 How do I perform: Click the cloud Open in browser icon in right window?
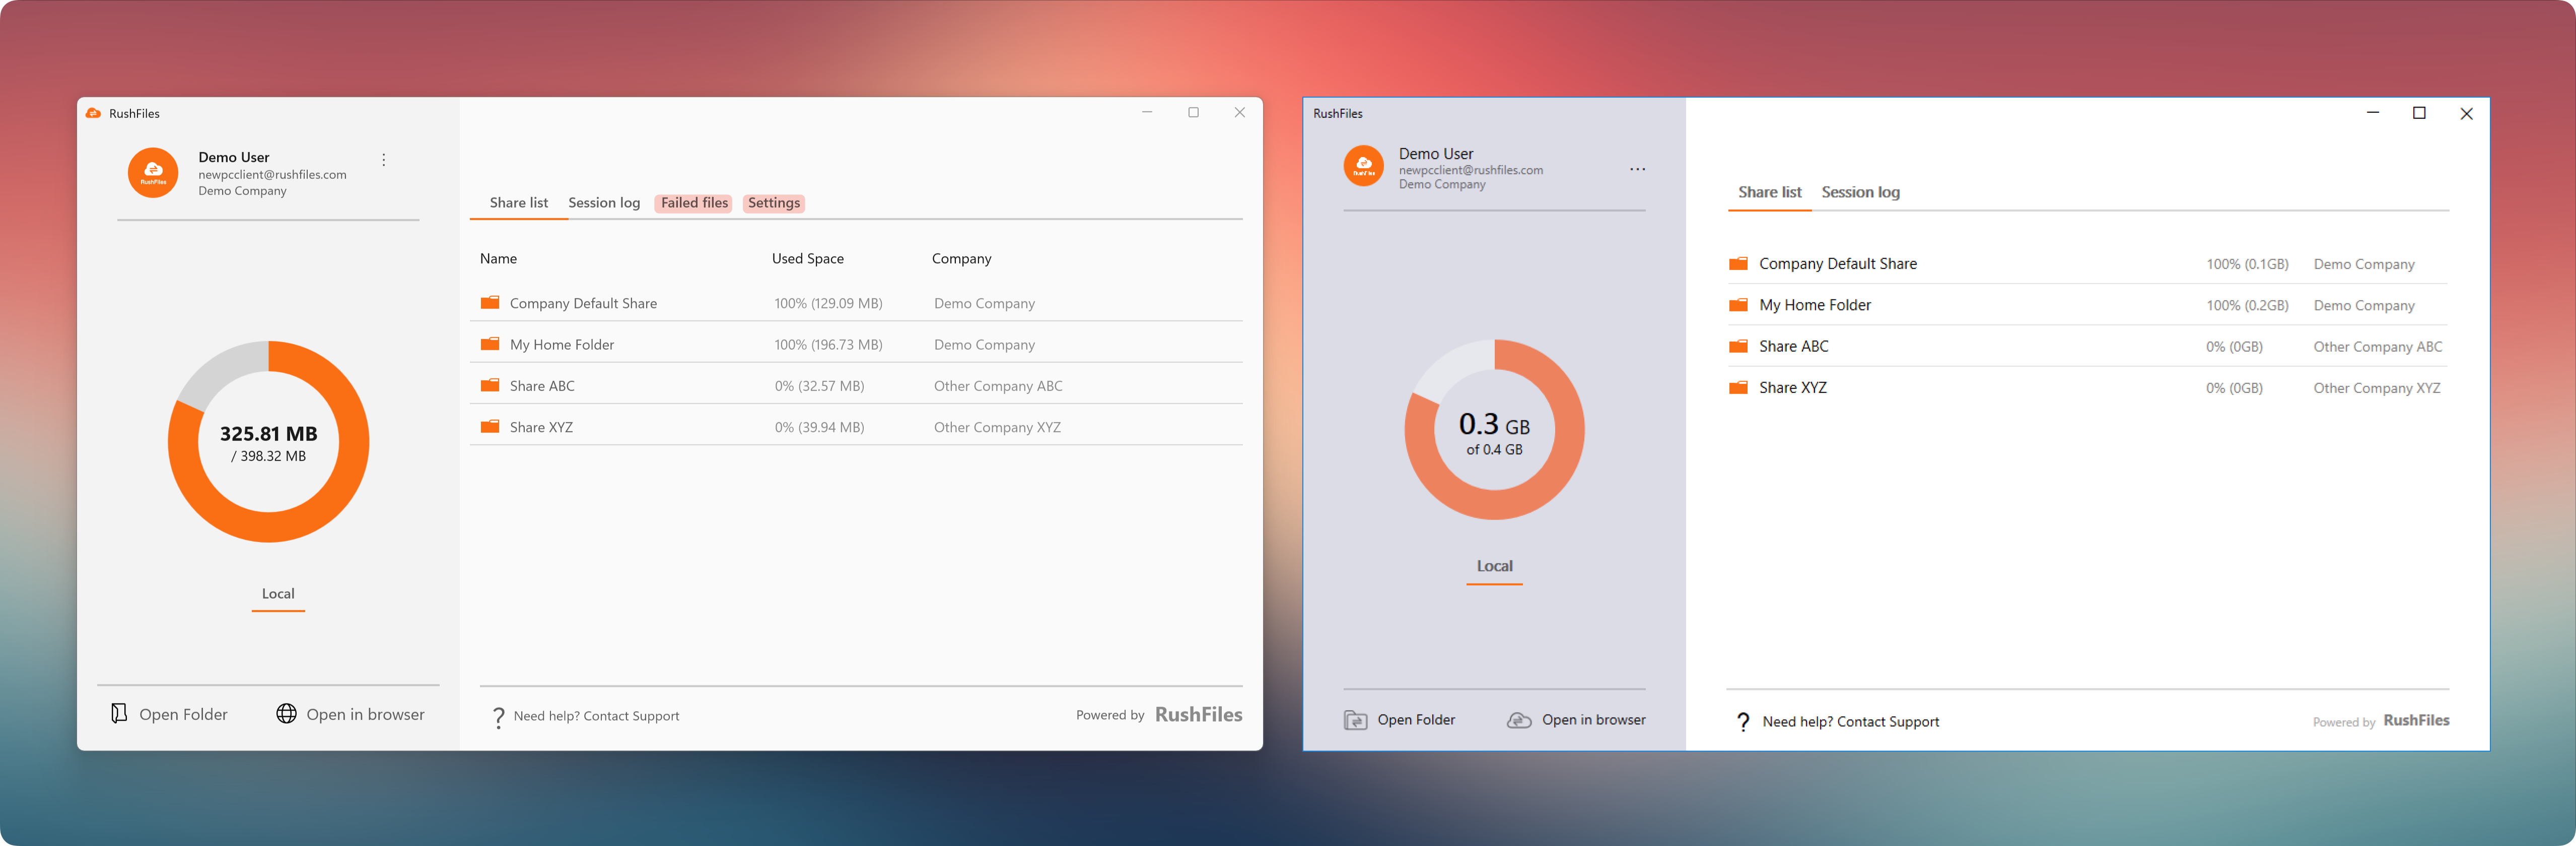pos(1519,720)
